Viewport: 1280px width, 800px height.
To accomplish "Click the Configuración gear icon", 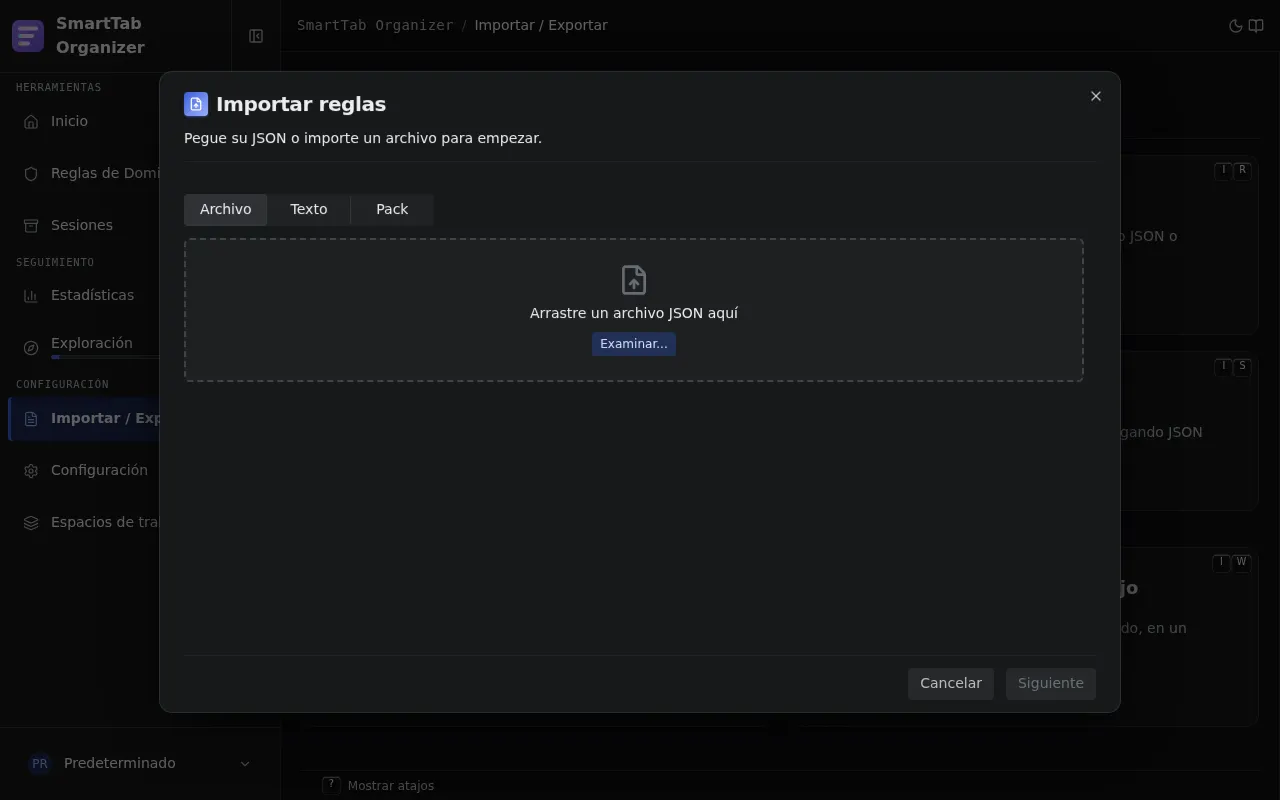I will [x=31, y=470].
